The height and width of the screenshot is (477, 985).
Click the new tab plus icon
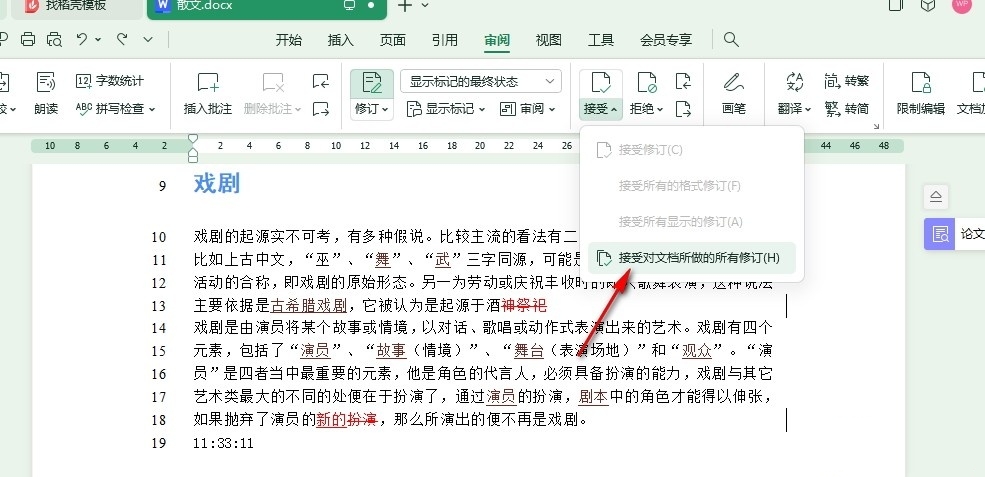pos(405,6)
